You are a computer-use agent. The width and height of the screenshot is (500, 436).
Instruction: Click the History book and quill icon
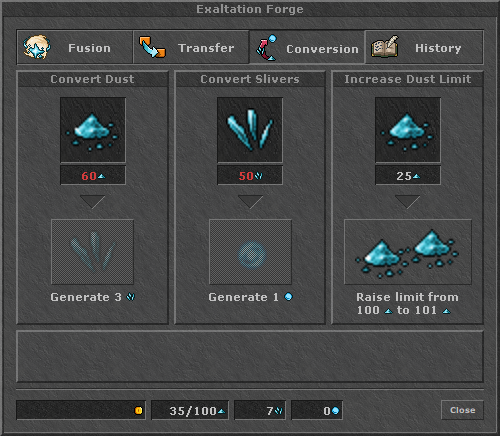click(x=385, y=47)
